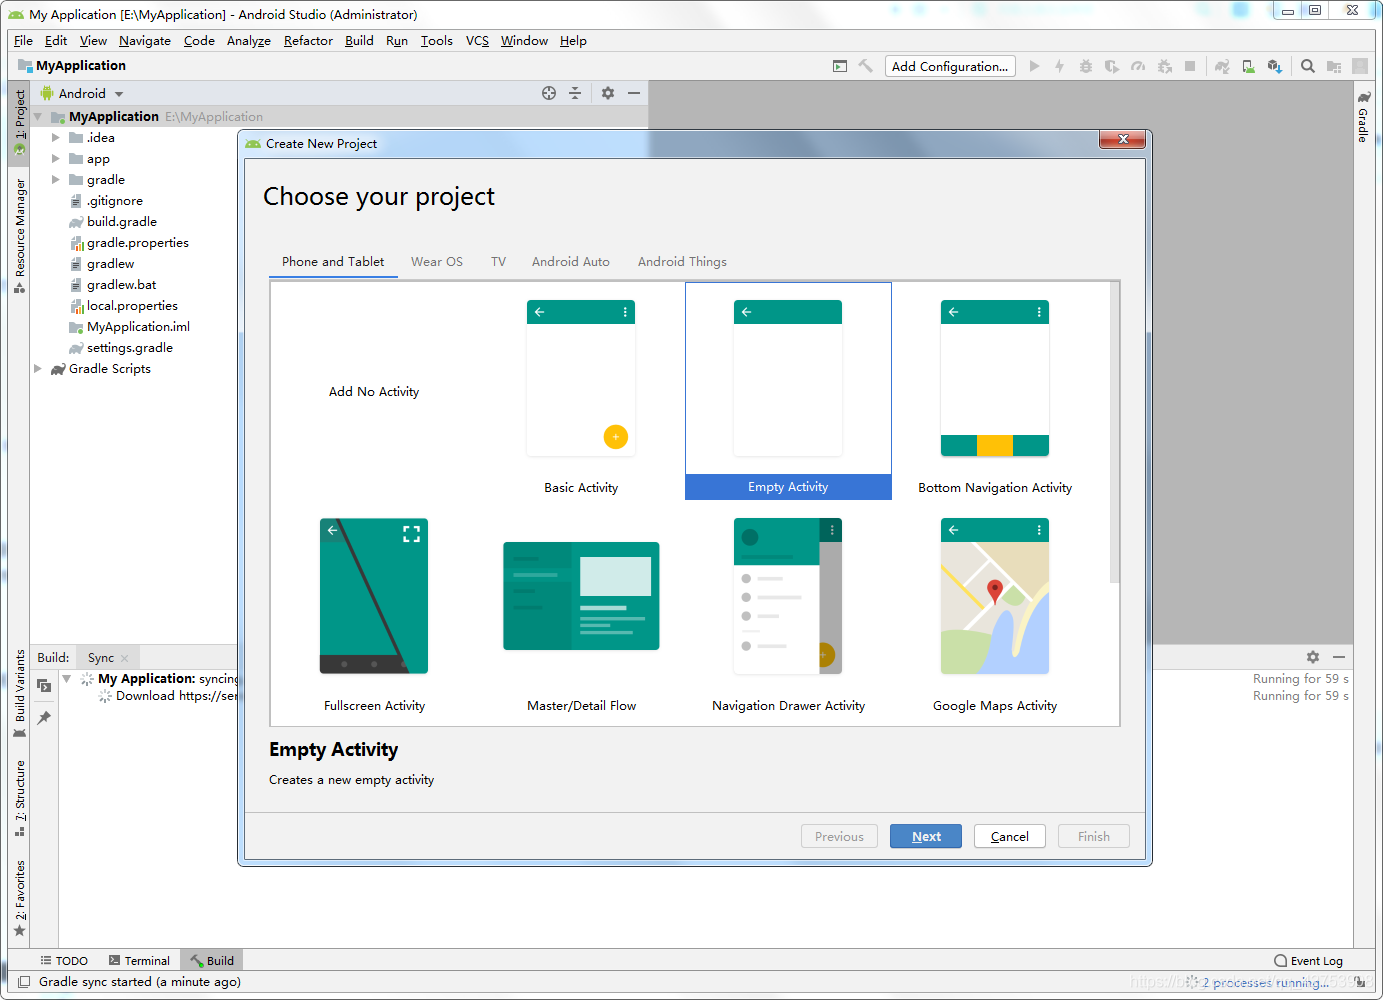The width and height of the screenshot is (1383, 1000).
Task: Open Resource Manager side tool window
Action: point(19,236)
